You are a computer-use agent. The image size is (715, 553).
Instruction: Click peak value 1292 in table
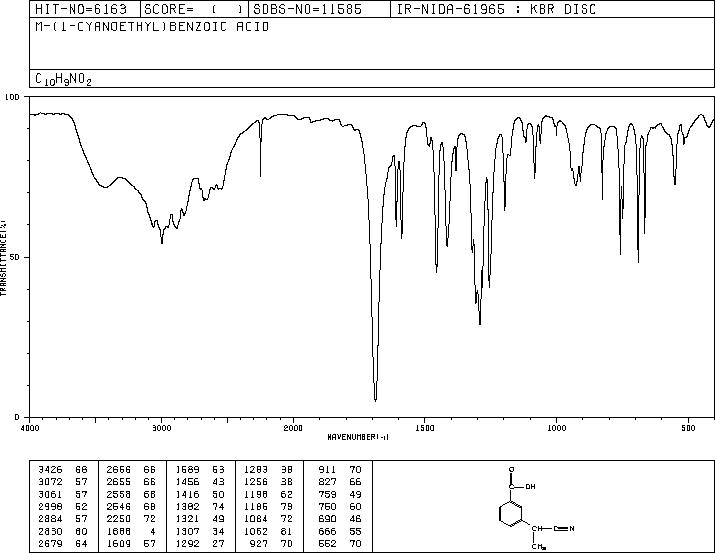(x=187, y=544)
